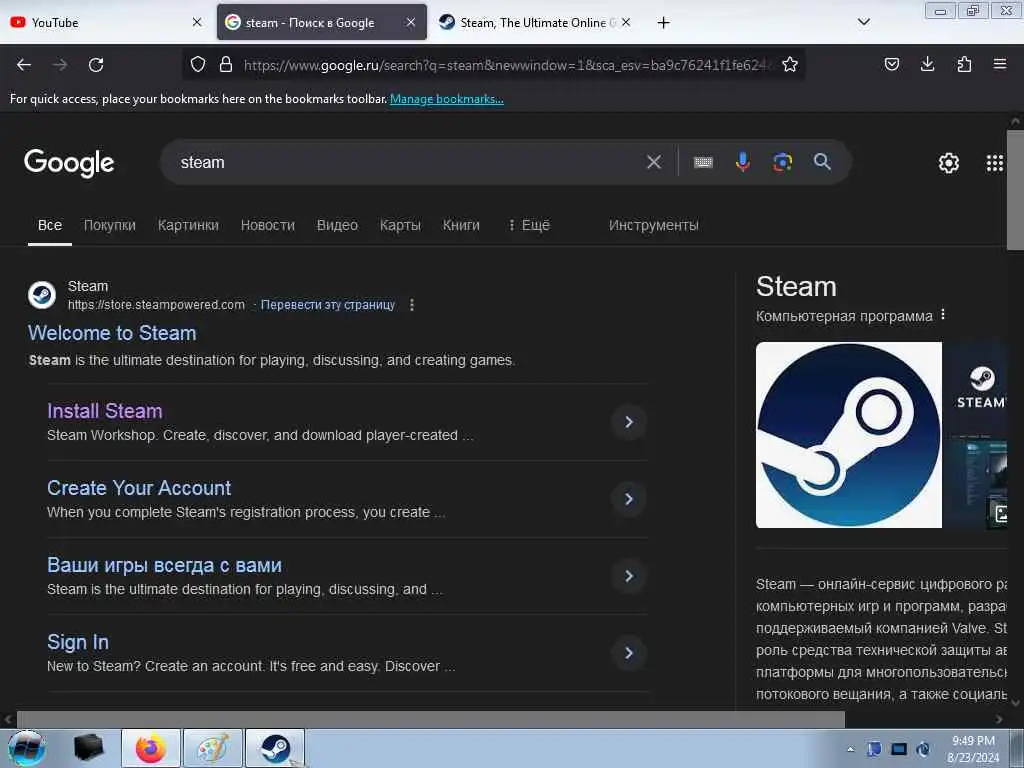Expand the Sign In row chevron
Screen dimensions: 1024x768
(629, 653)
